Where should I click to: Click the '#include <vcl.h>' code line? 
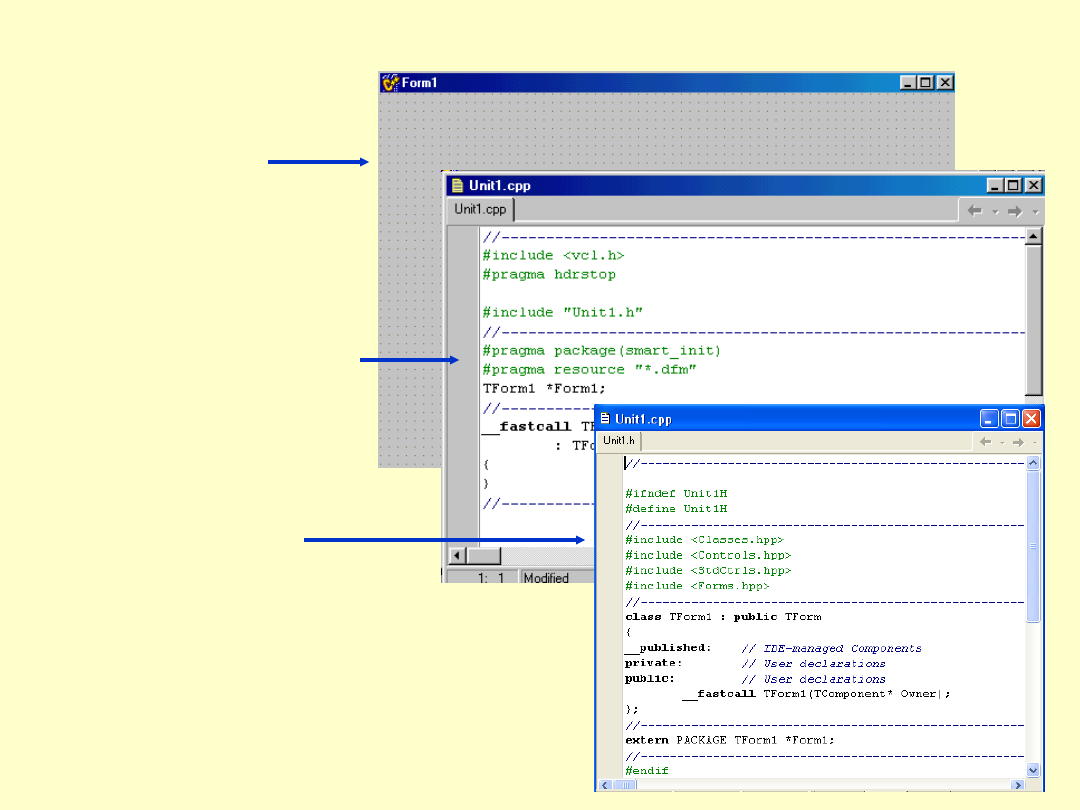click(x=553, y=256)
